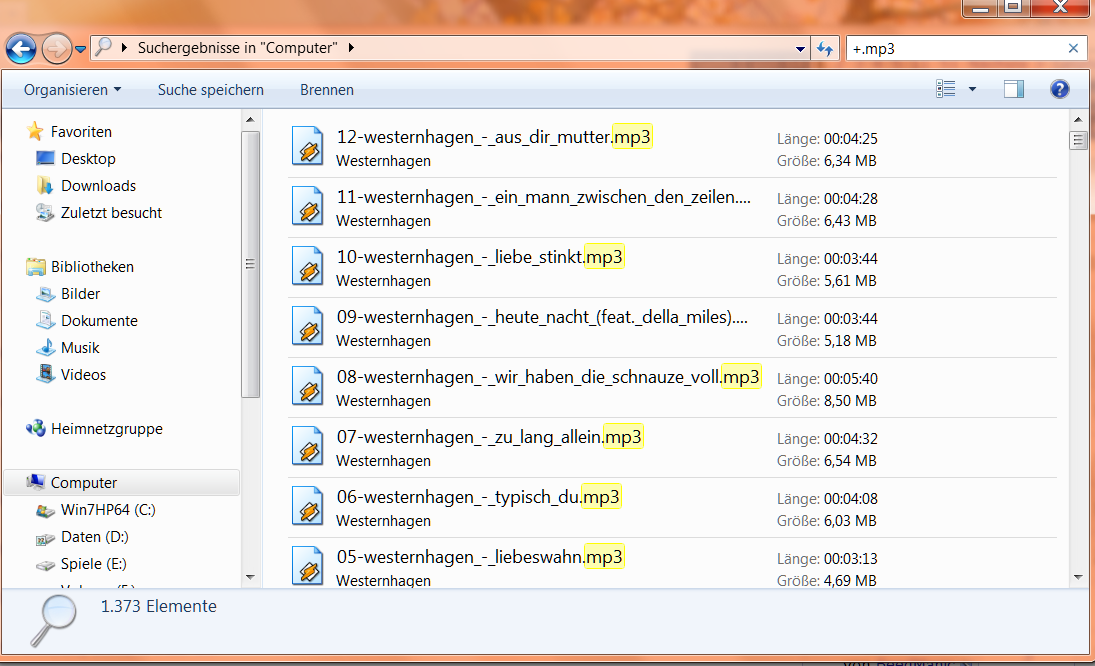Viewport: 1095px width, 666px height.
Task: Open drive Daten (D:)
Action: click(x=95, y=537)
